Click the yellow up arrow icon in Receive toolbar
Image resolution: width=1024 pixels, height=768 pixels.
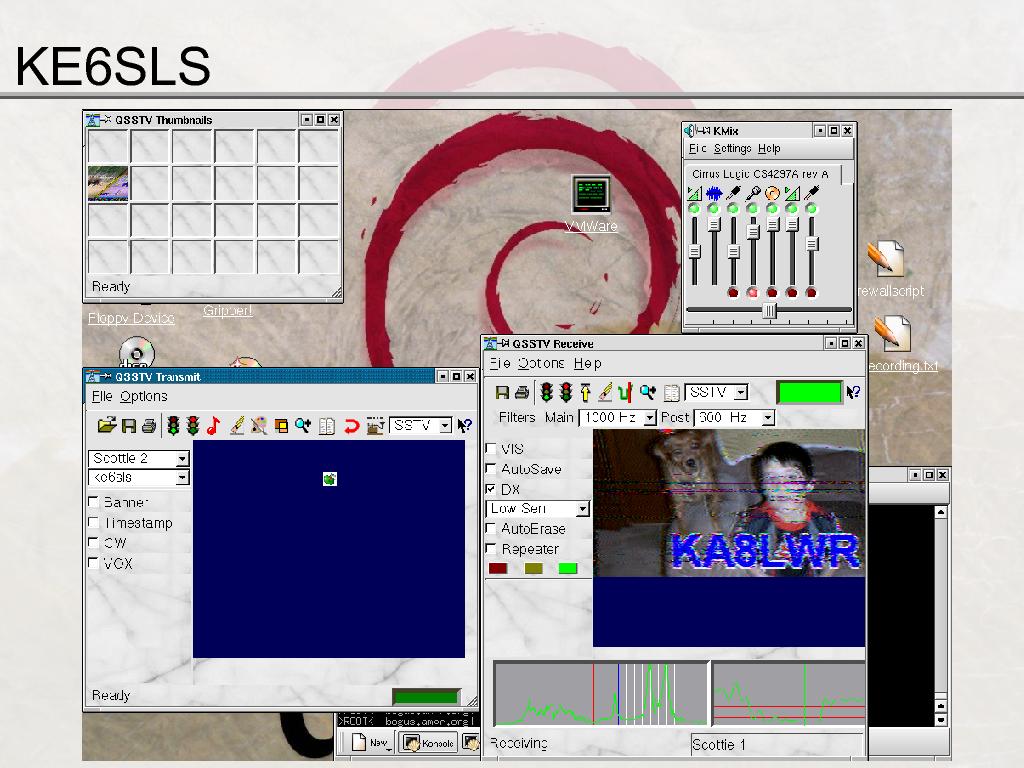pyautogui.click(x=586, y=393)
